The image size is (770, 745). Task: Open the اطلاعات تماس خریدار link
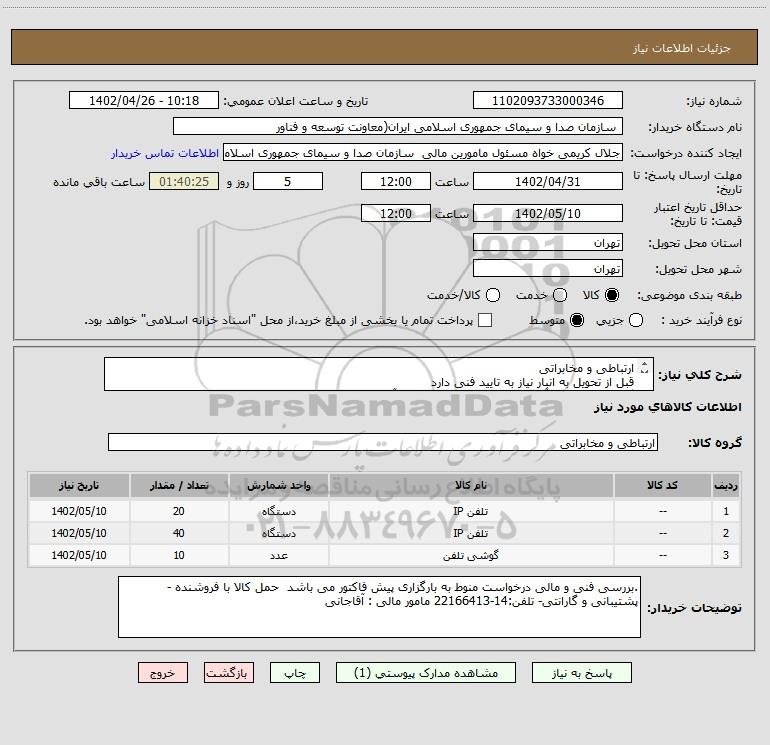(x=165, y=153)
